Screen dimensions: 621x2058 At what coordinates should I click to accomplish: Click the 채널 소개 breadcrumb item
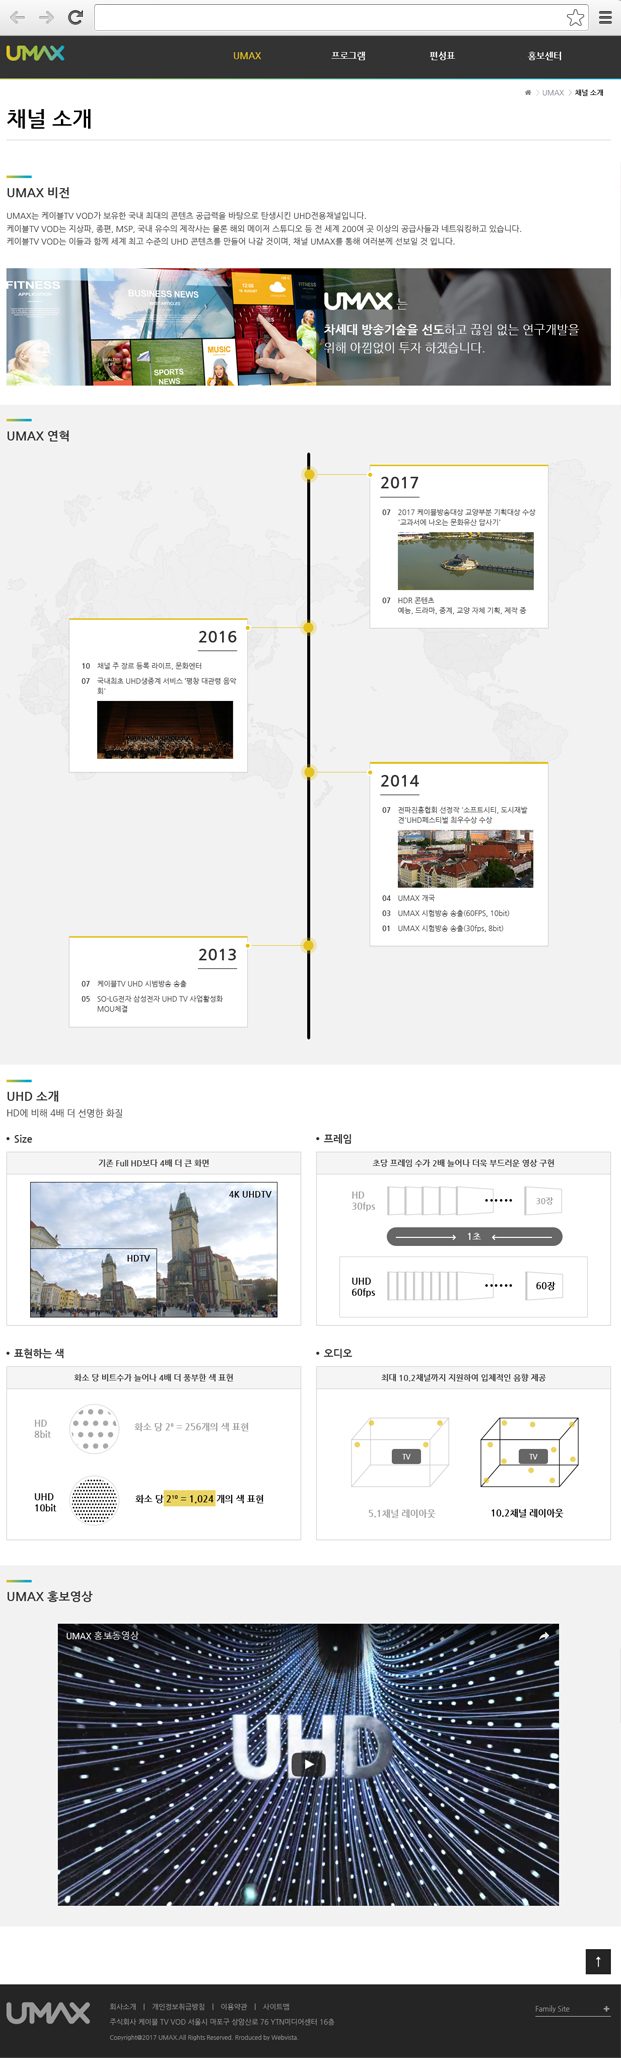[589, 93]
